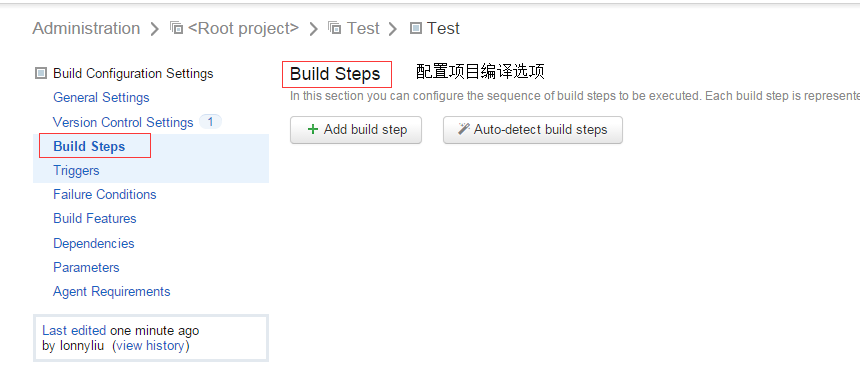Image resolution: width=860 pixels, height=370 pixels.
Task: Click the Test build configuration square icon
Action: (x=416, y=28)
